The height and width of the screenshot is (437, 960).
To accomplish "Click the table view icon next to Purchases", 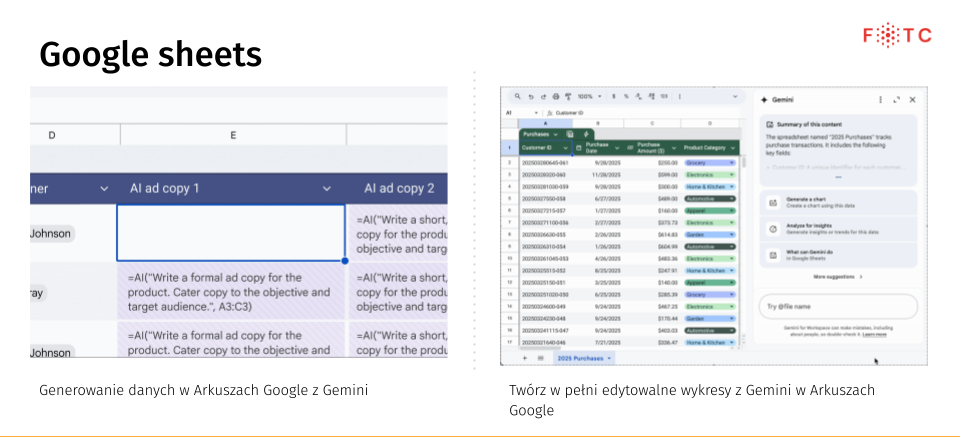I will click(570, 134).
